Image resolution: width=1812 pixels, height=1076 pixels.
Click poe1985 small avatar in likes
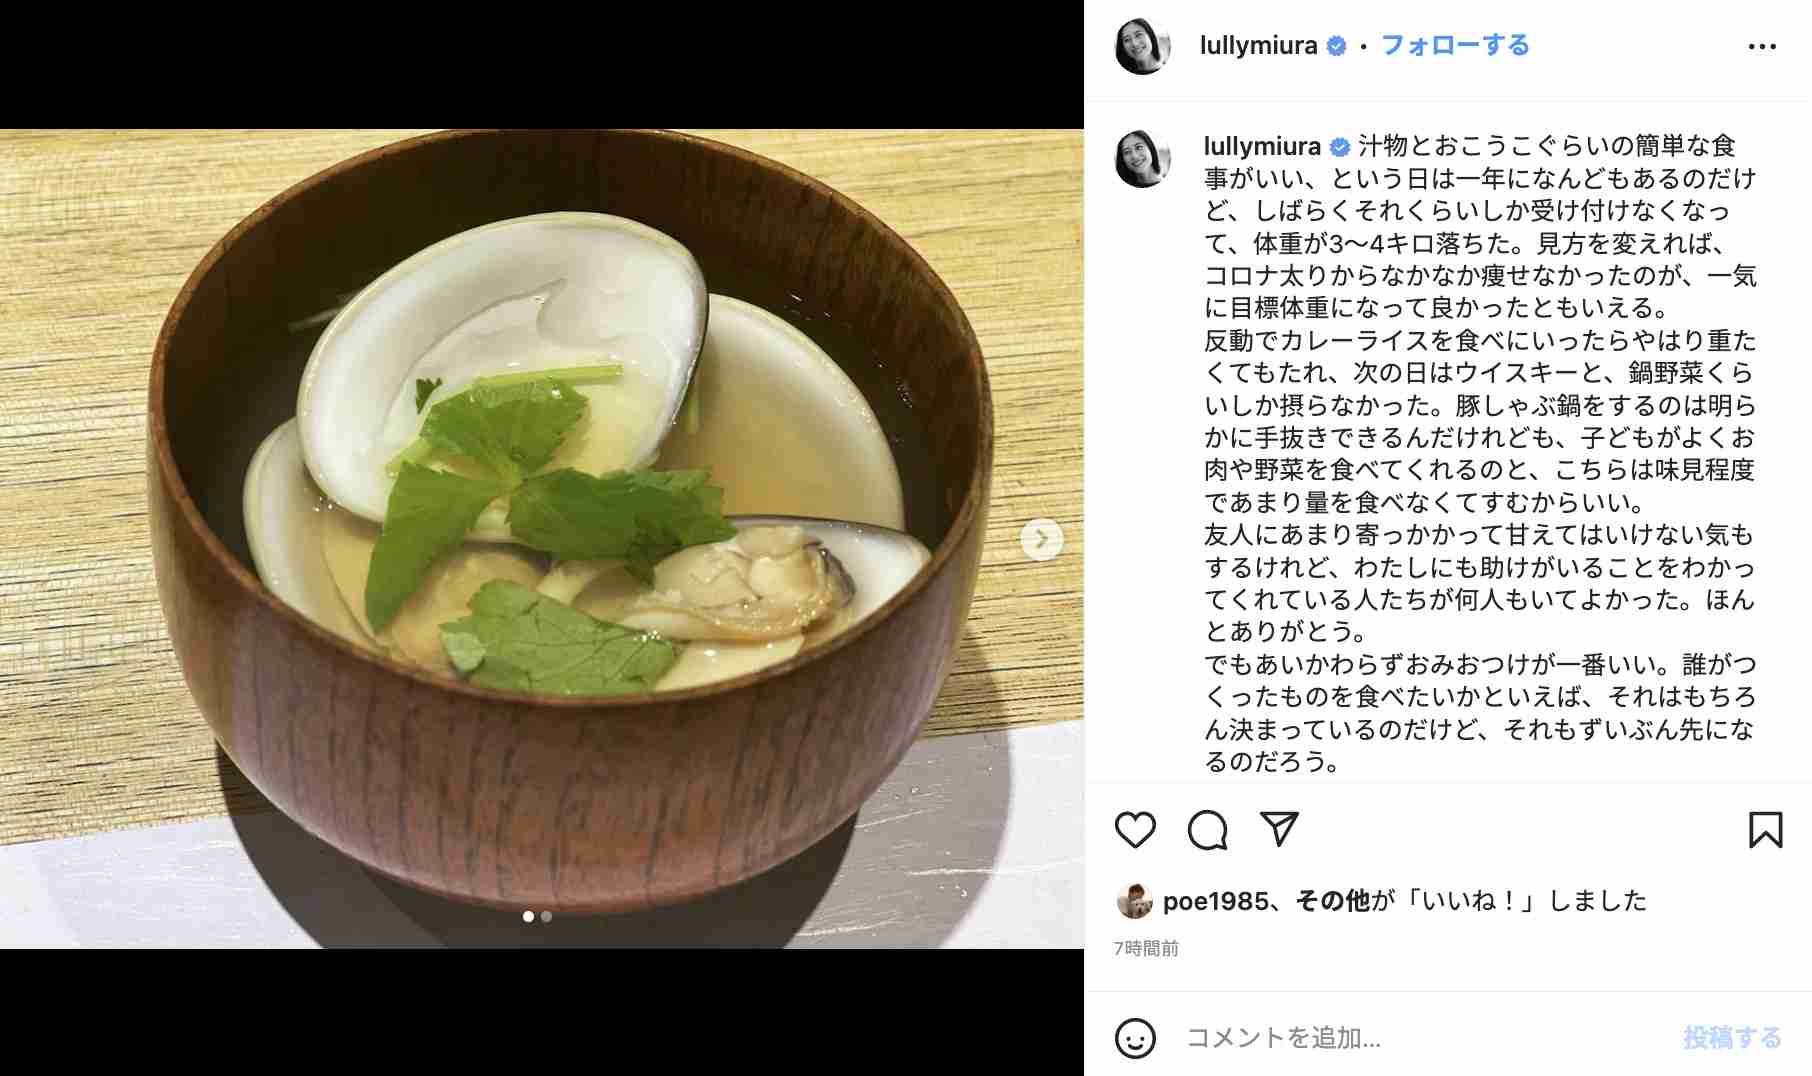click(1134, 901)
